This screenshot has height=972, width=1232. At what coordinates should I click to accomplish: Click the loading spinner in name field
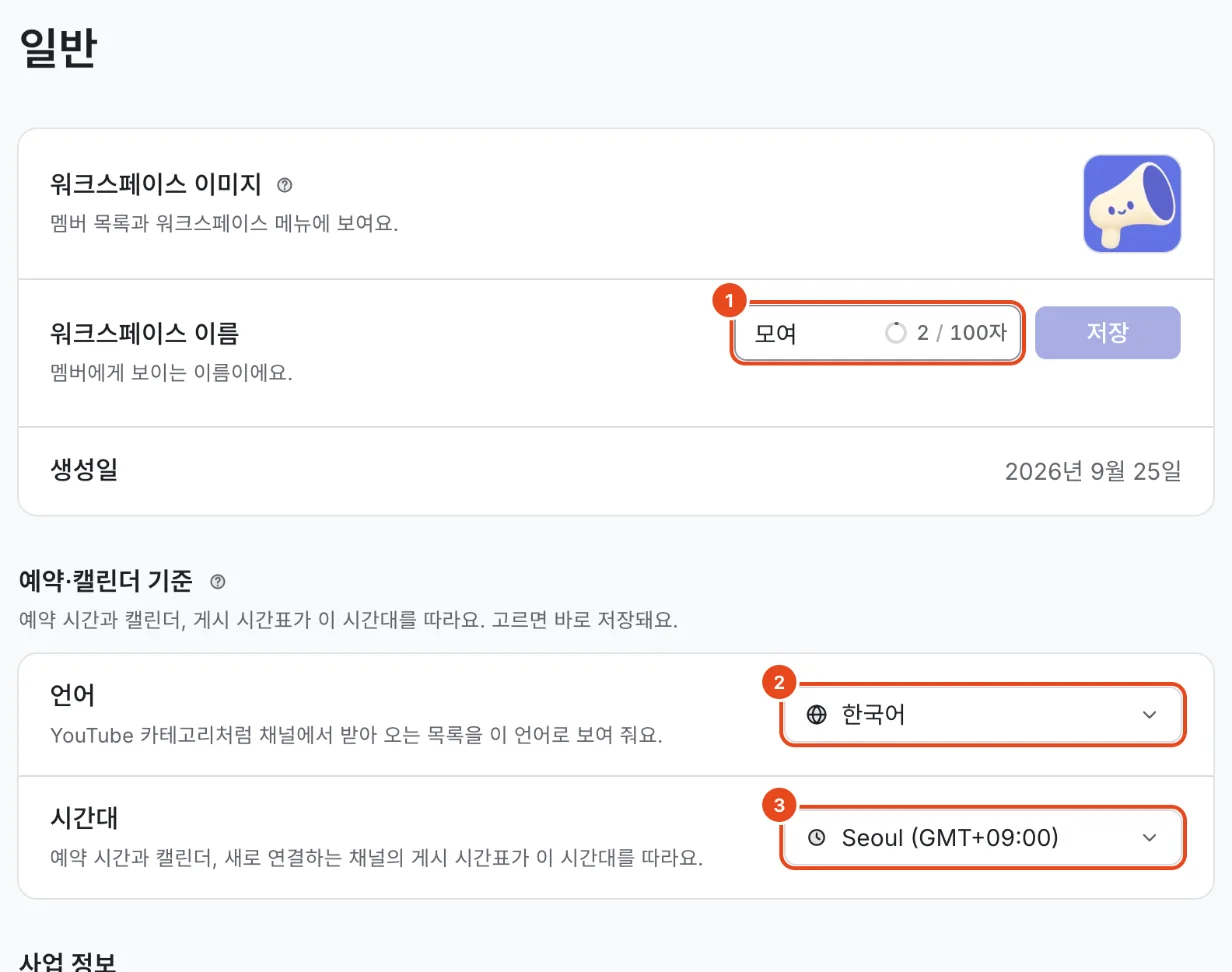click(x=895, y=333)
